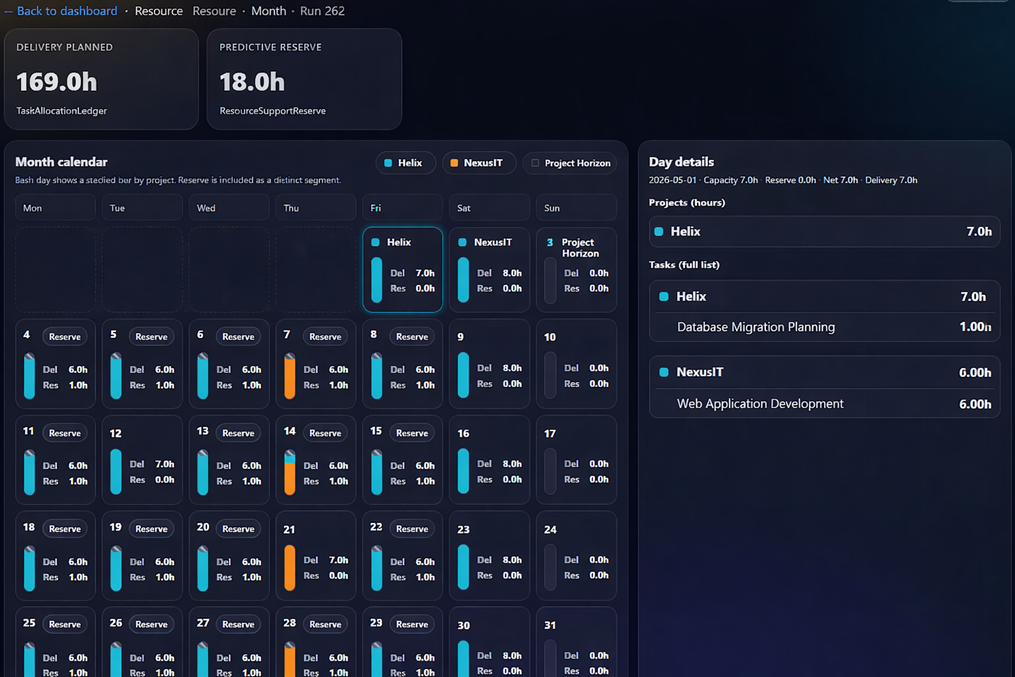Select the Month breadcrumb item
1015x677 pixels.
tap(268, 11)
